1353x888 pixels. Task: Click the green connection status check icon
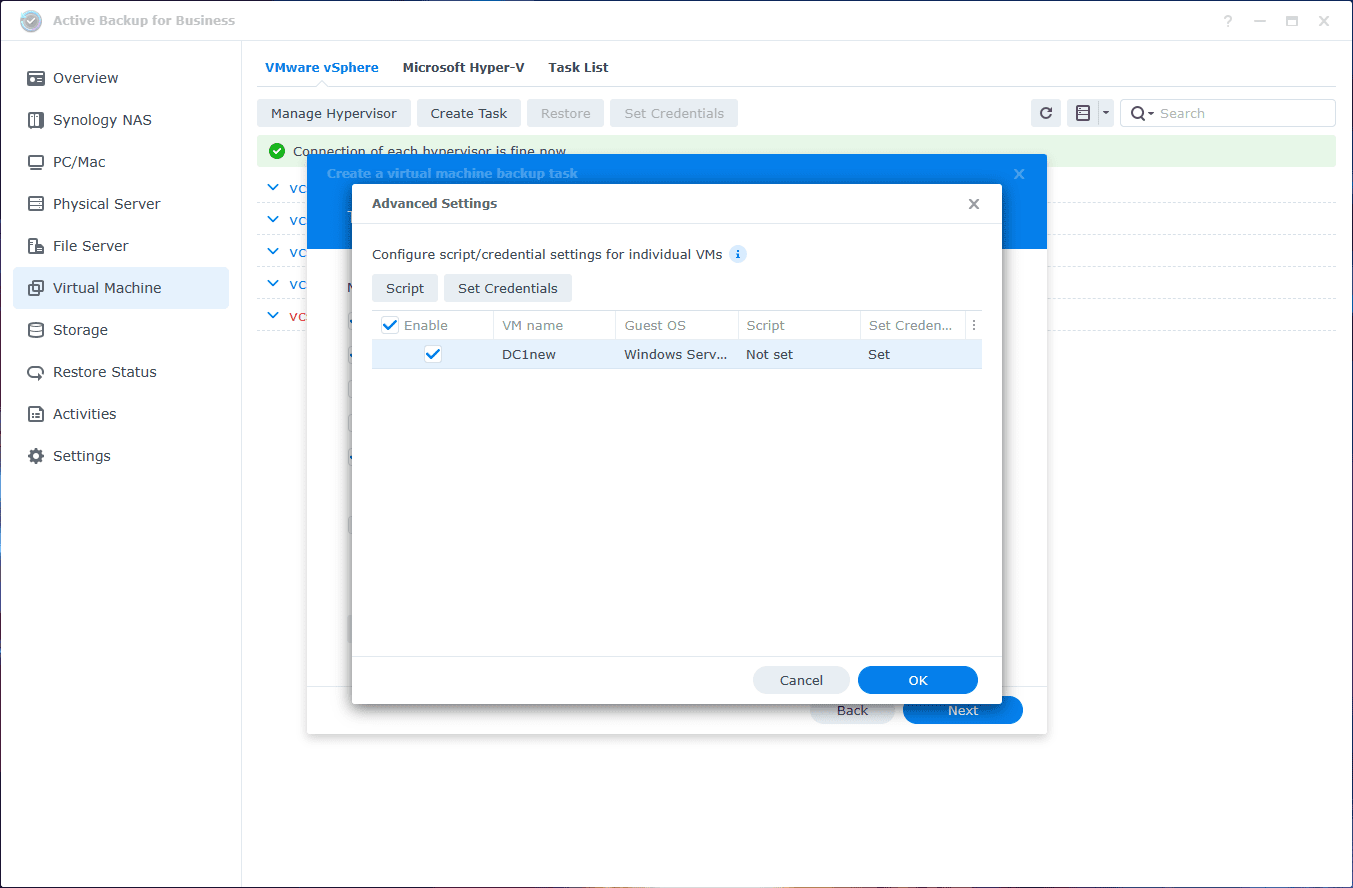coord(277,151)
